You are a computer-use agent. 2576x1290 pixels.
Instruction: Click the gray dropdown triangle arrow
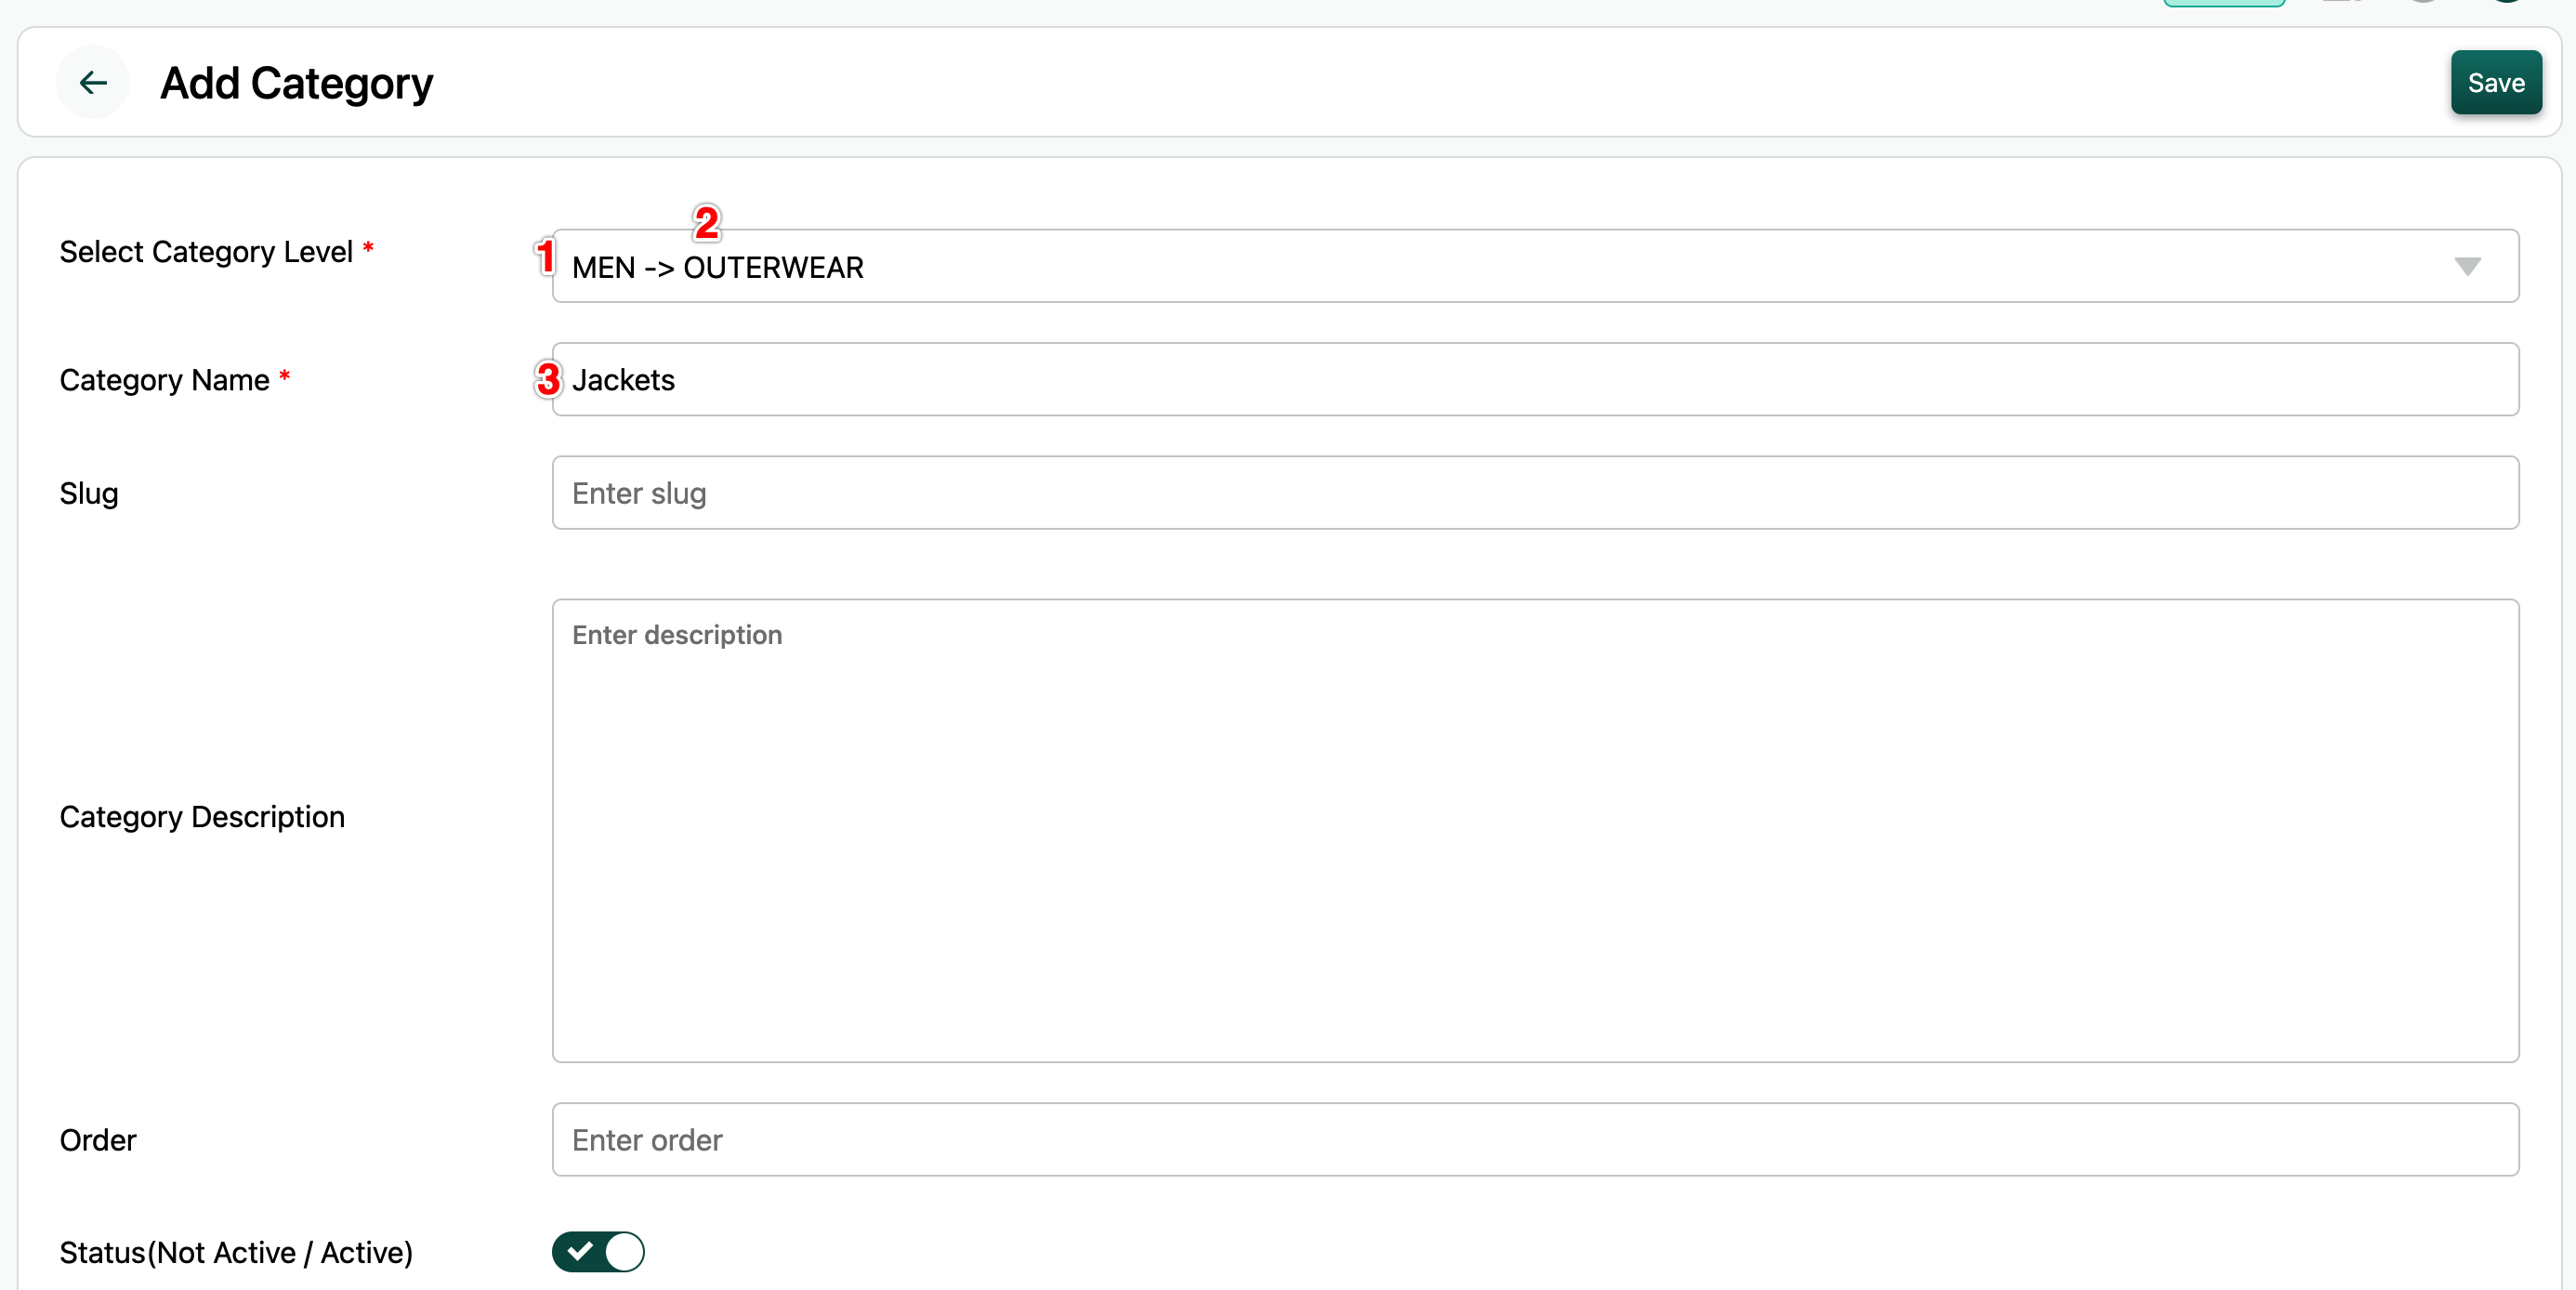tap(2467, 266)
